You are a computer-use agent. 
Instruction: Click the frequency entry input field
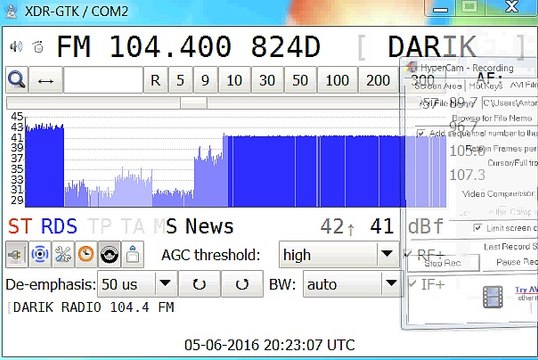[103, 80]
